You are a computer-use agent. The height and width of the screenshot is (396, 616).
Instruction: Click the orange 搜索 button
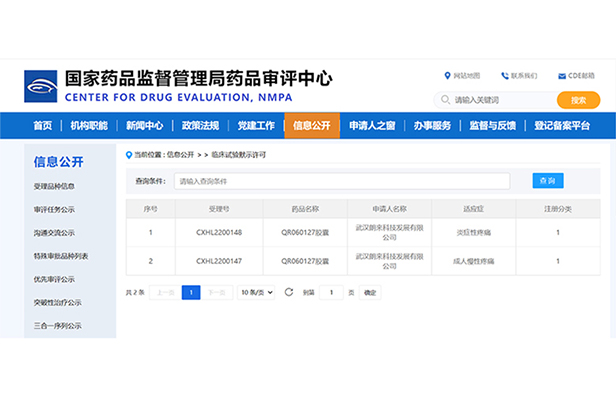(578, 100)
